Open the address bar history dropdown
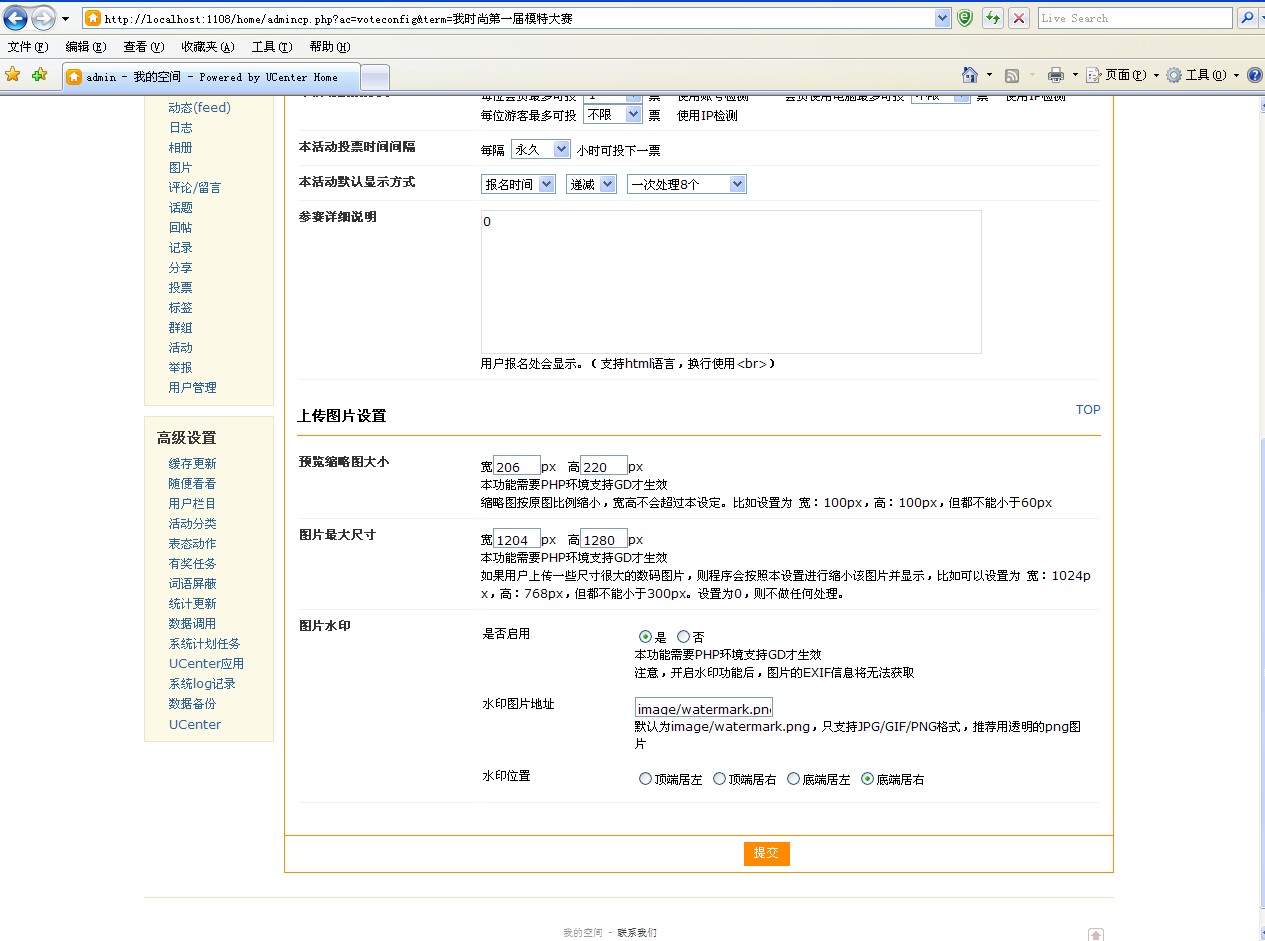1265x941 pixels. click(x=942, y=18)
